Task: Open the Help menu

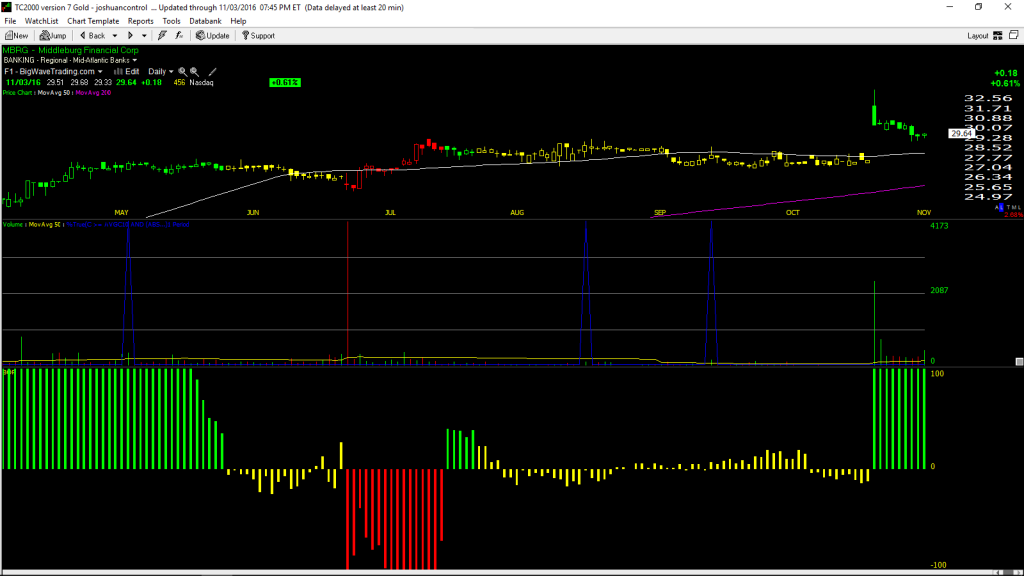Action: tap(238, 21)
